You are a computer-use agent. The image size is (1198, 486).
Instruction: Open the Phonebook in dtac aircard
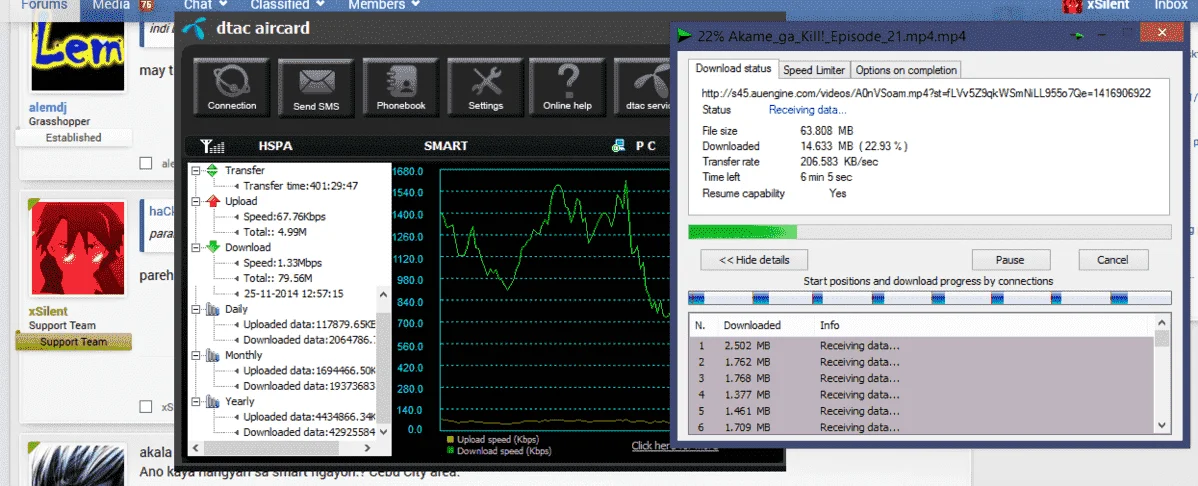coord(400,89)
